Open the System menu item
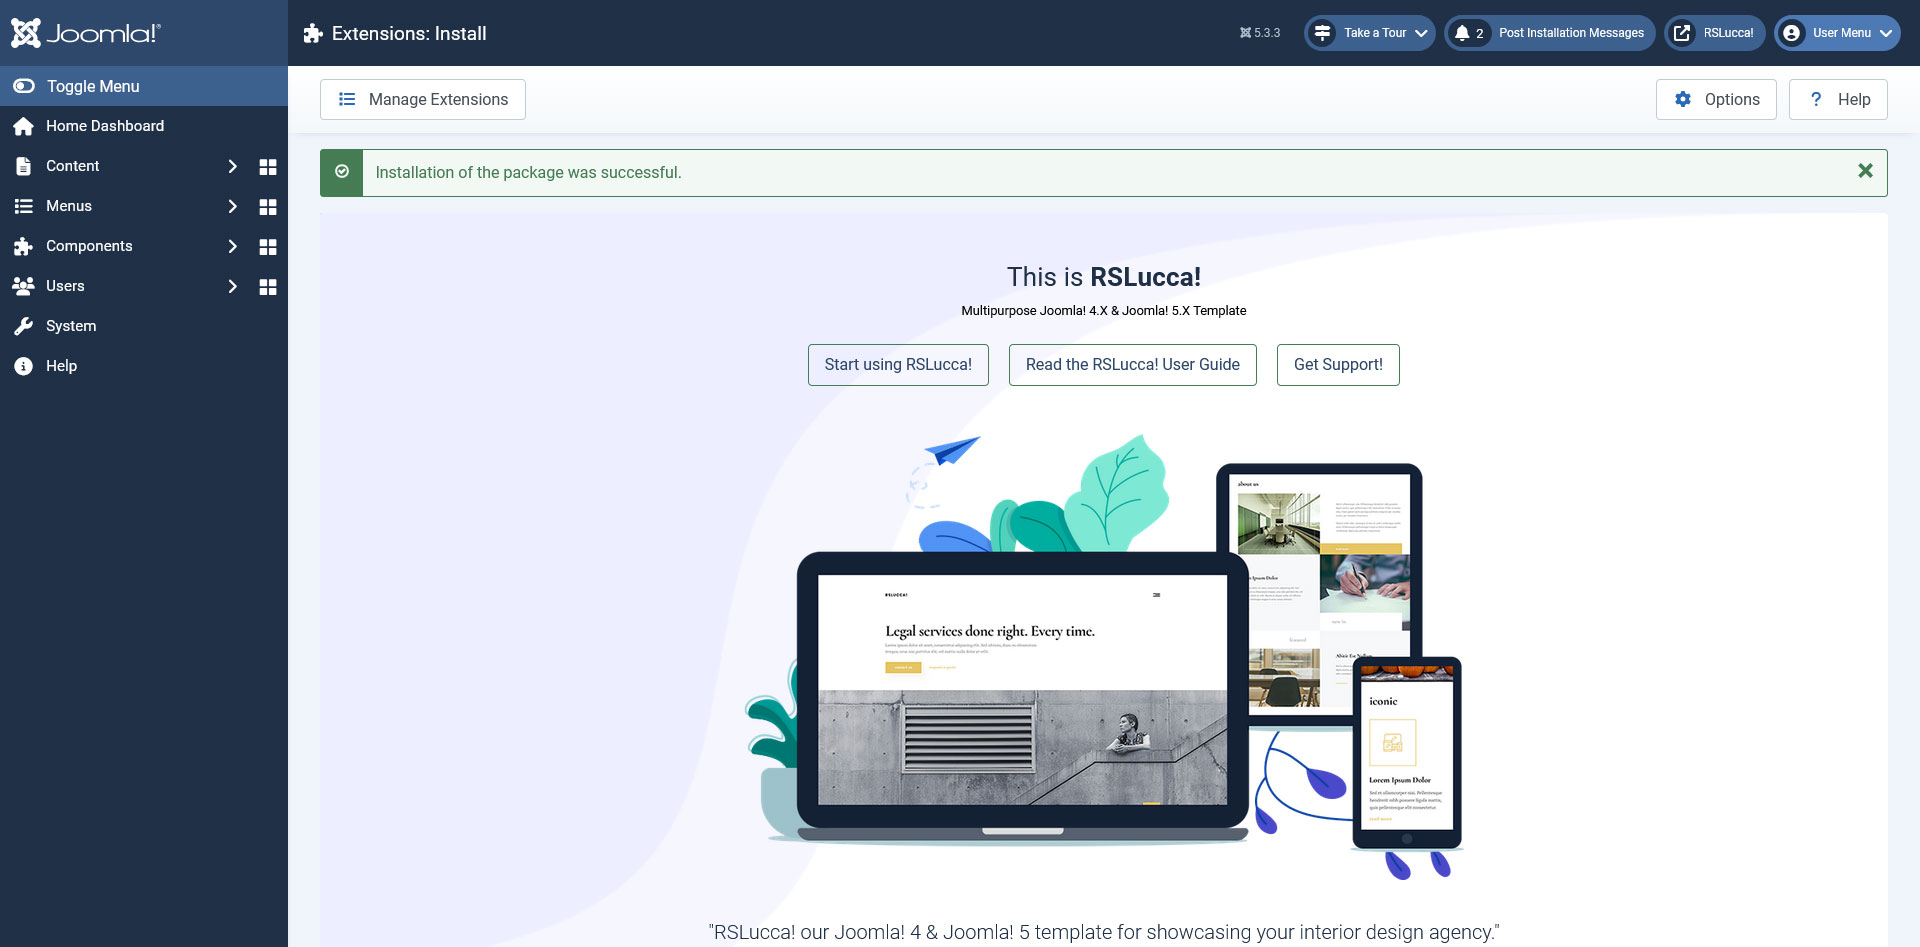The height and width of the screenshot is (947, 1920). 71,326
